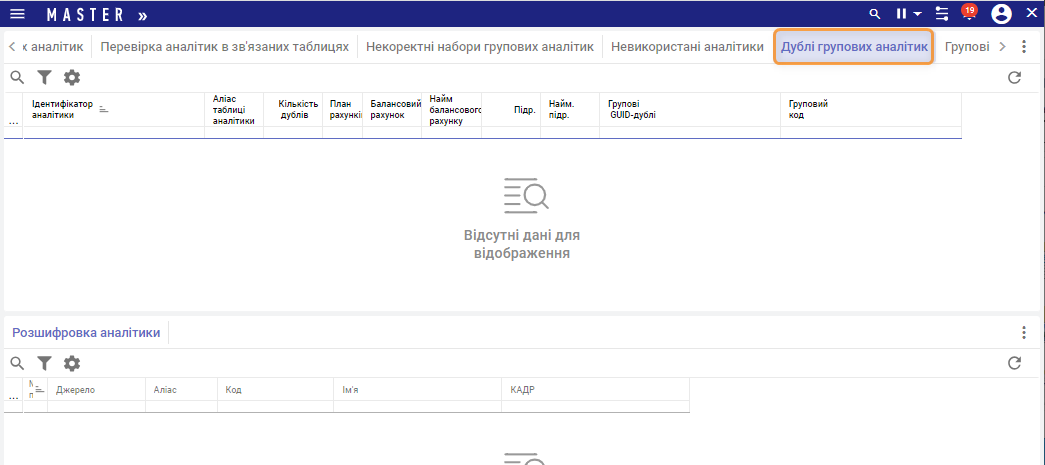Expand the pause dropdown arrow in top bar
The height and width of the screenshot is (465, 1045).
click(x=917, y=15)
